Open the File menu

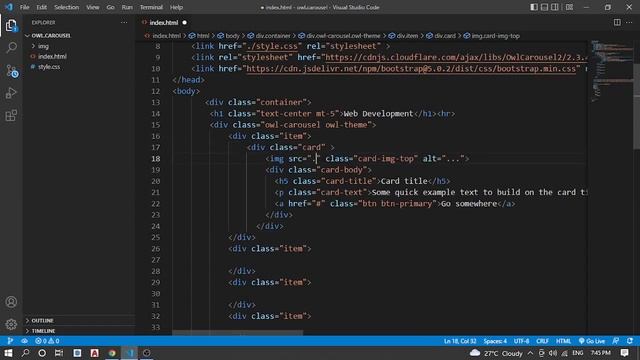[24, 7]
